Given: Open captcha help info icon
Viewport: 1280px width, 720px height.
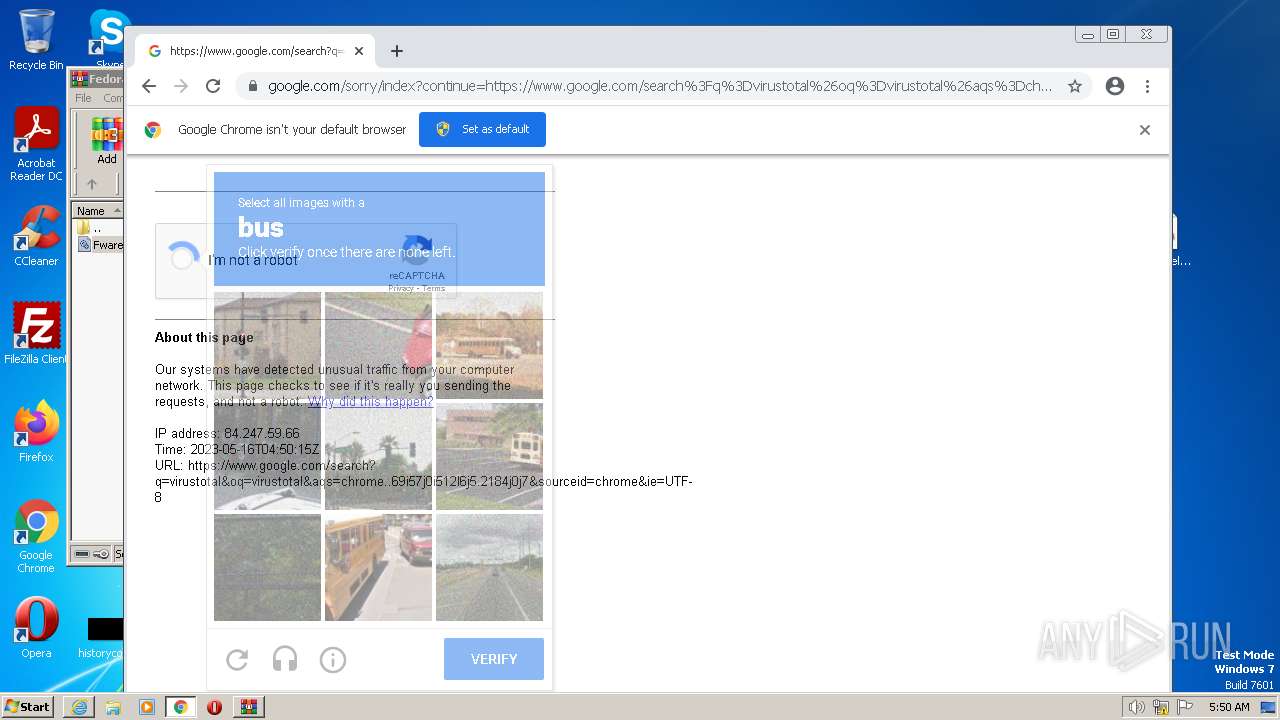Looking at the screenshot, I should point(333,659).
